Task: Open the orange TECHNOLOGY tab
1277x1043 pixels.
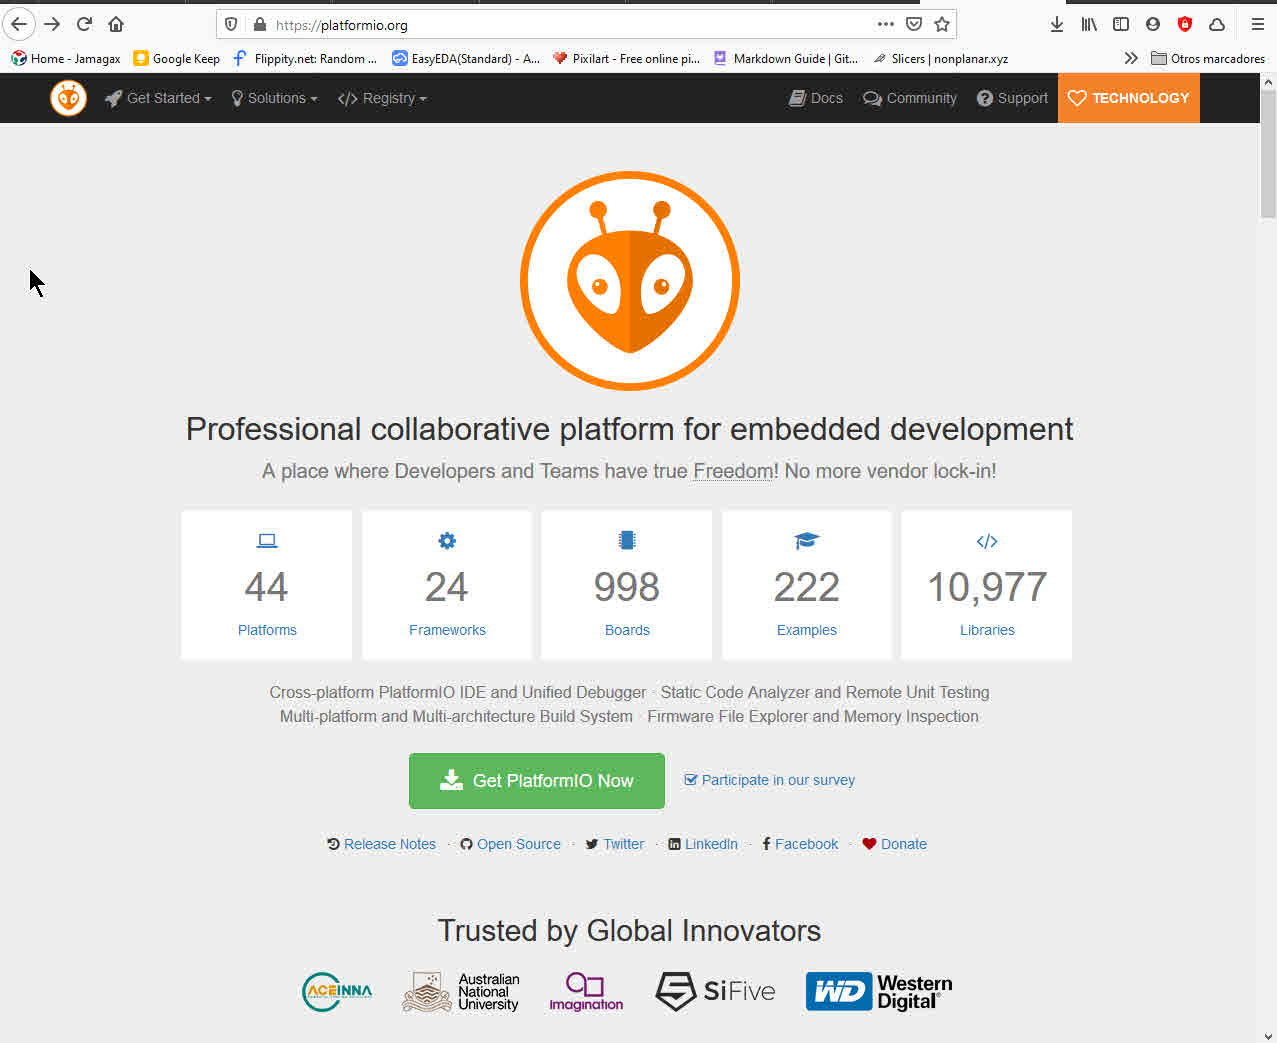Action: [1129, 98]
